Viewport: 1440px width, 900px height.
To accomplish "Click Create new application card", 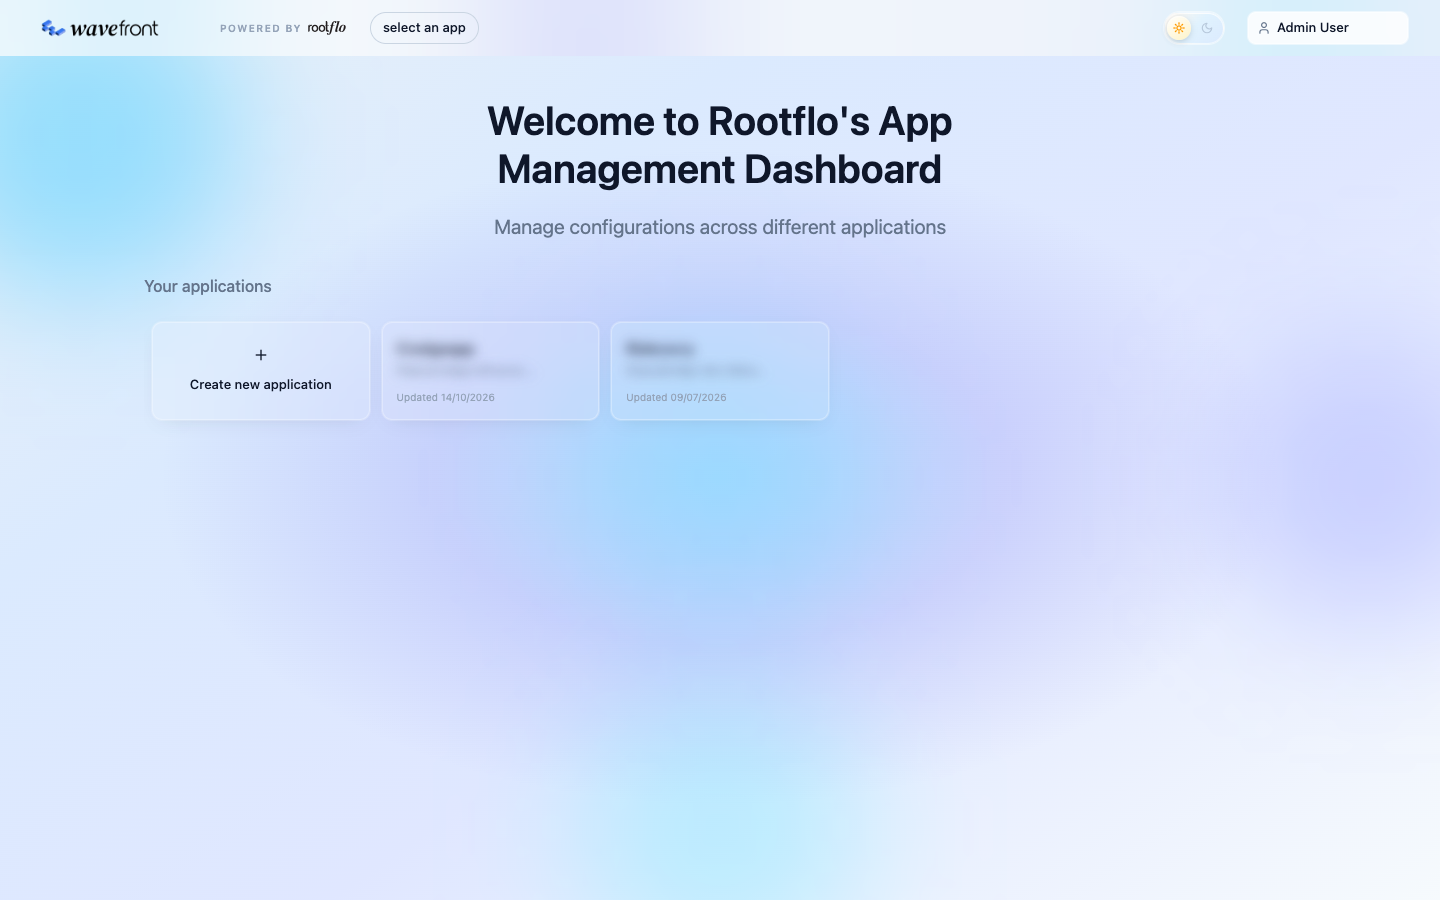I will (x=261, y=371).
